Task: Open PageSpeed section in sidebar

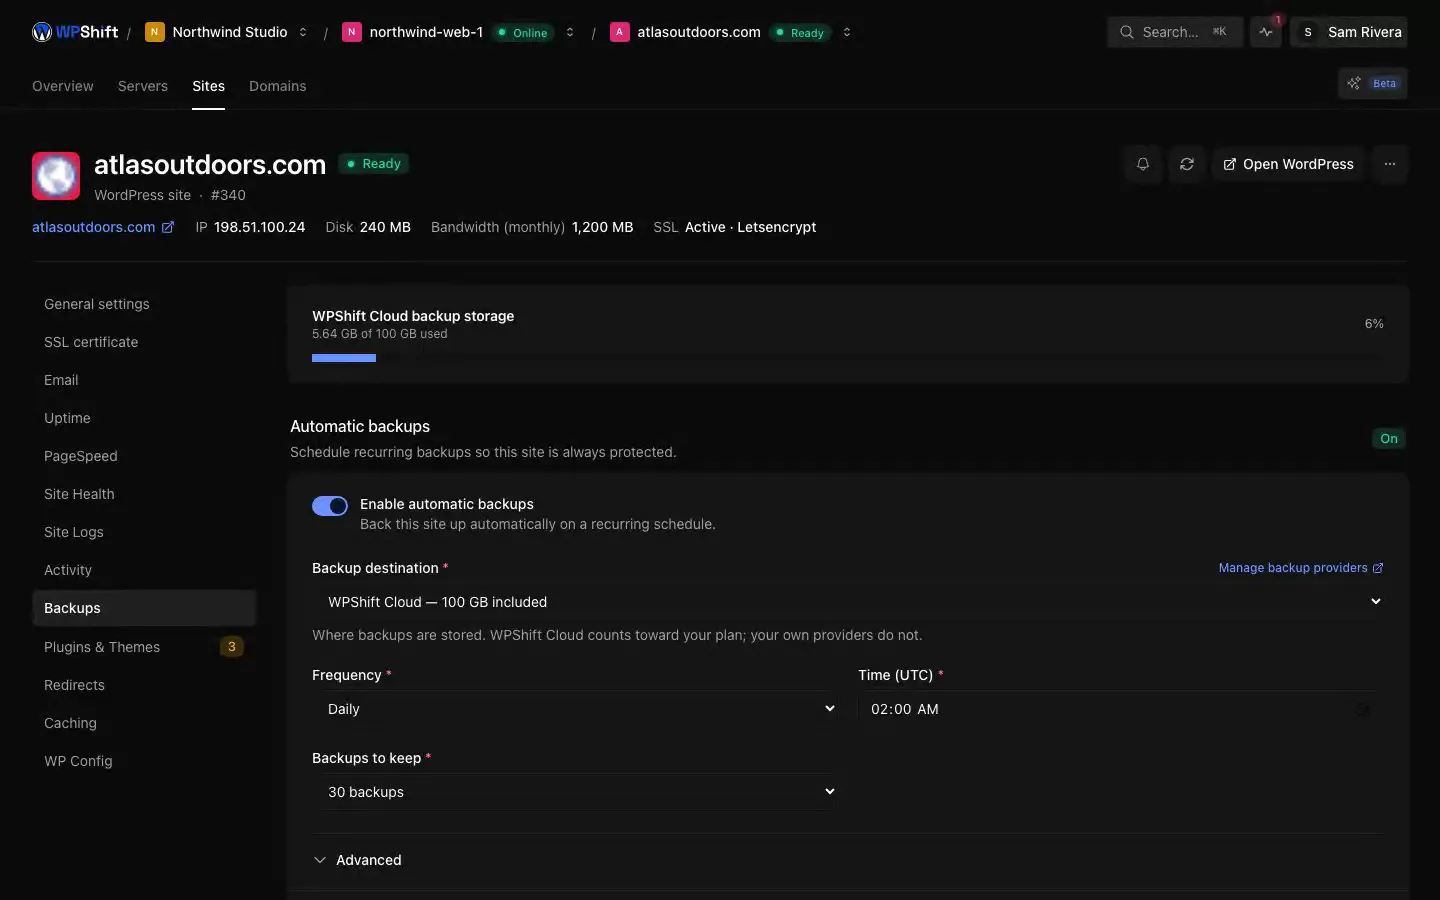Action: pyautogui.click(x=144, y=456)
